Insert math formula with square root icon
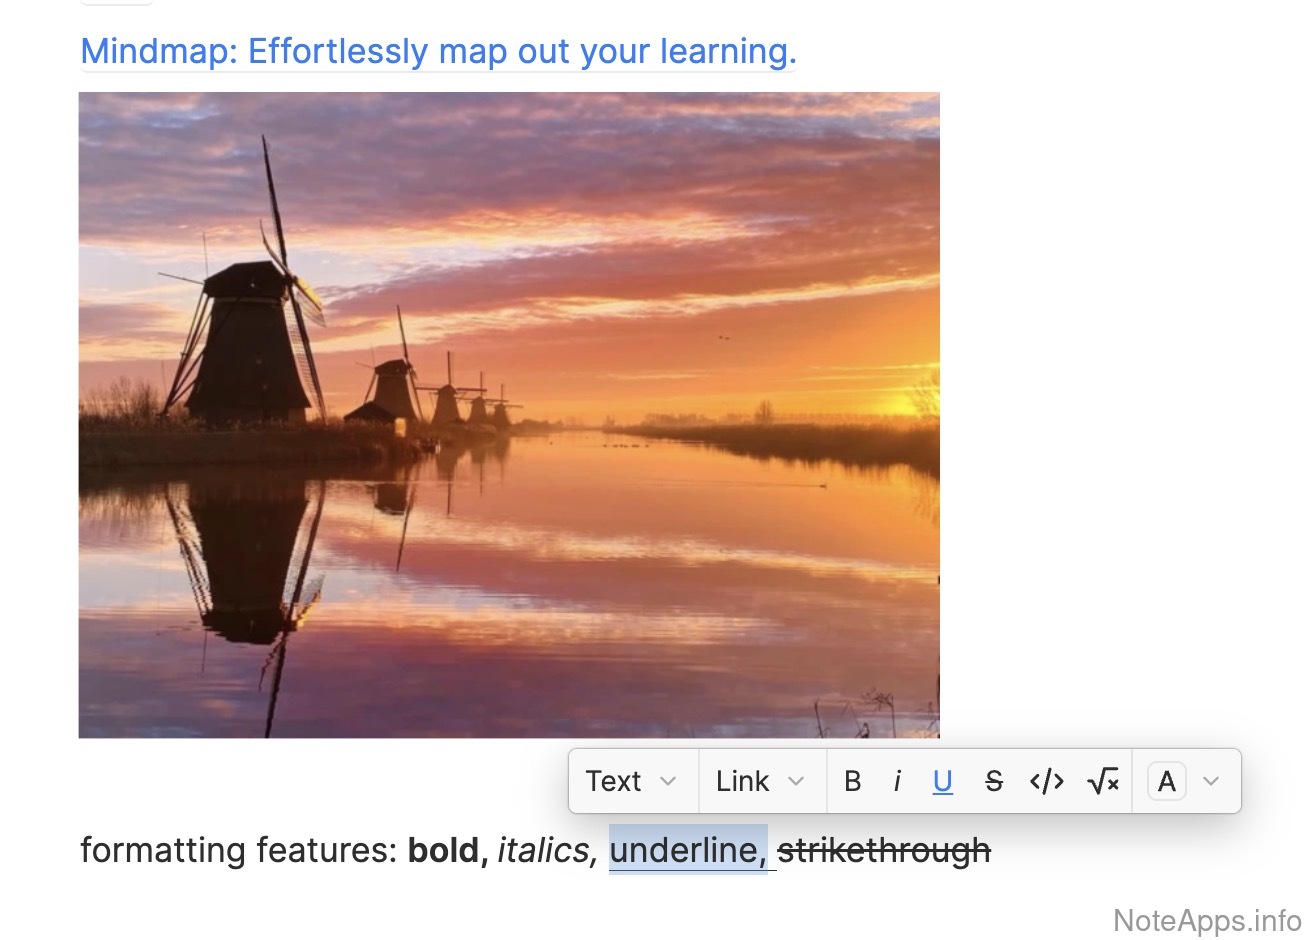The width and height of the screenshot is (1304, 940). click(x=1102, y=781)
